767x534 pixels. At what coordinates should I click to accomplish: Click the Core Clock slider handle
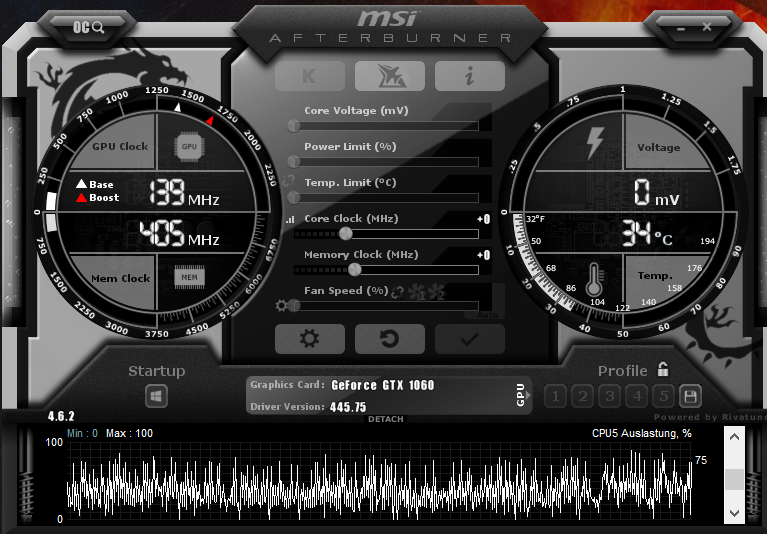coord(346,233)
